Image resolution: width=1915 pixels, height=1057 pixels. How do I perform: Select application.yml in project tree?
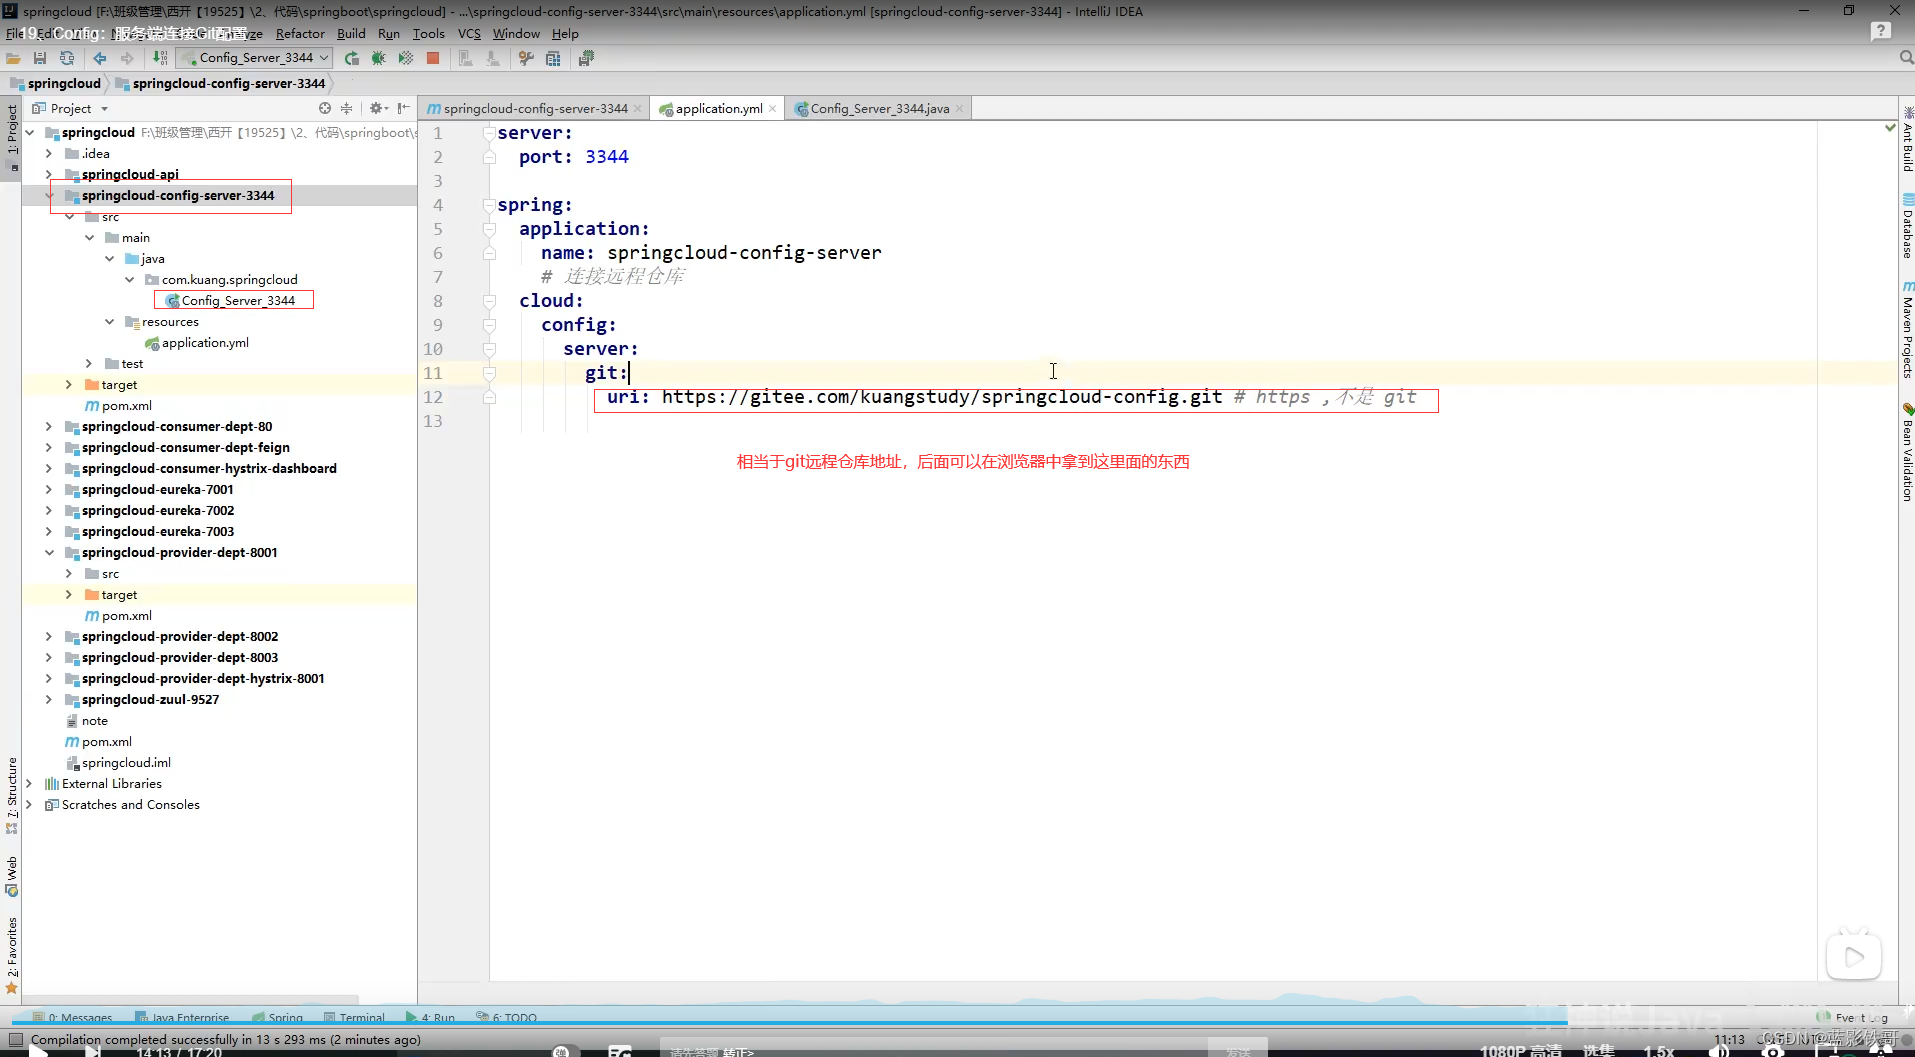pyautogui.click(x=205, y=342)
